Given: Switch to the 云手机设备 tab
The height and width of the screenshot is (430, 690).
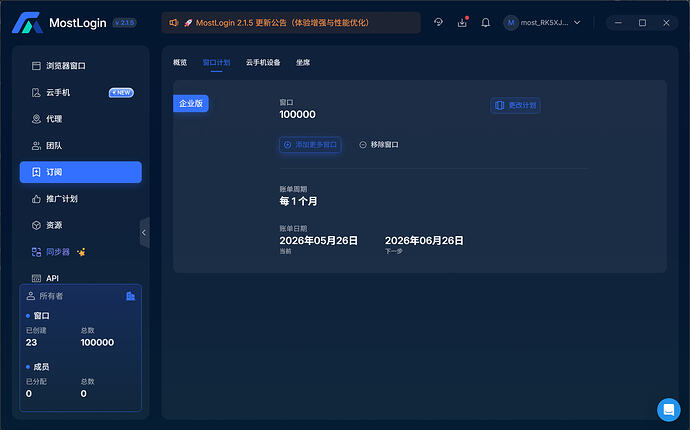Looking at the screenshot, I should click(263, 62).
